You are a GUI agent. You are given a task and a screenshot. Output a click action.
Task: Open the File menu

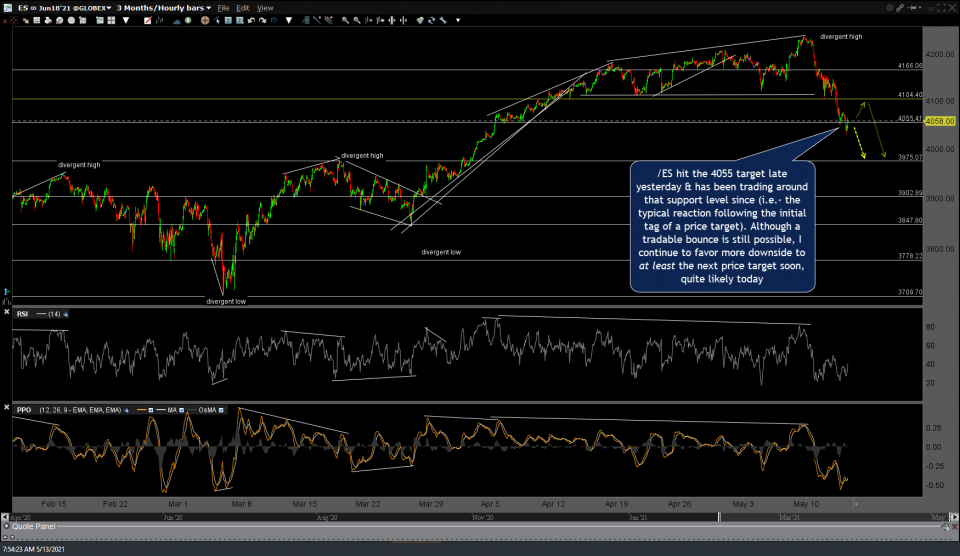[223, 8]
